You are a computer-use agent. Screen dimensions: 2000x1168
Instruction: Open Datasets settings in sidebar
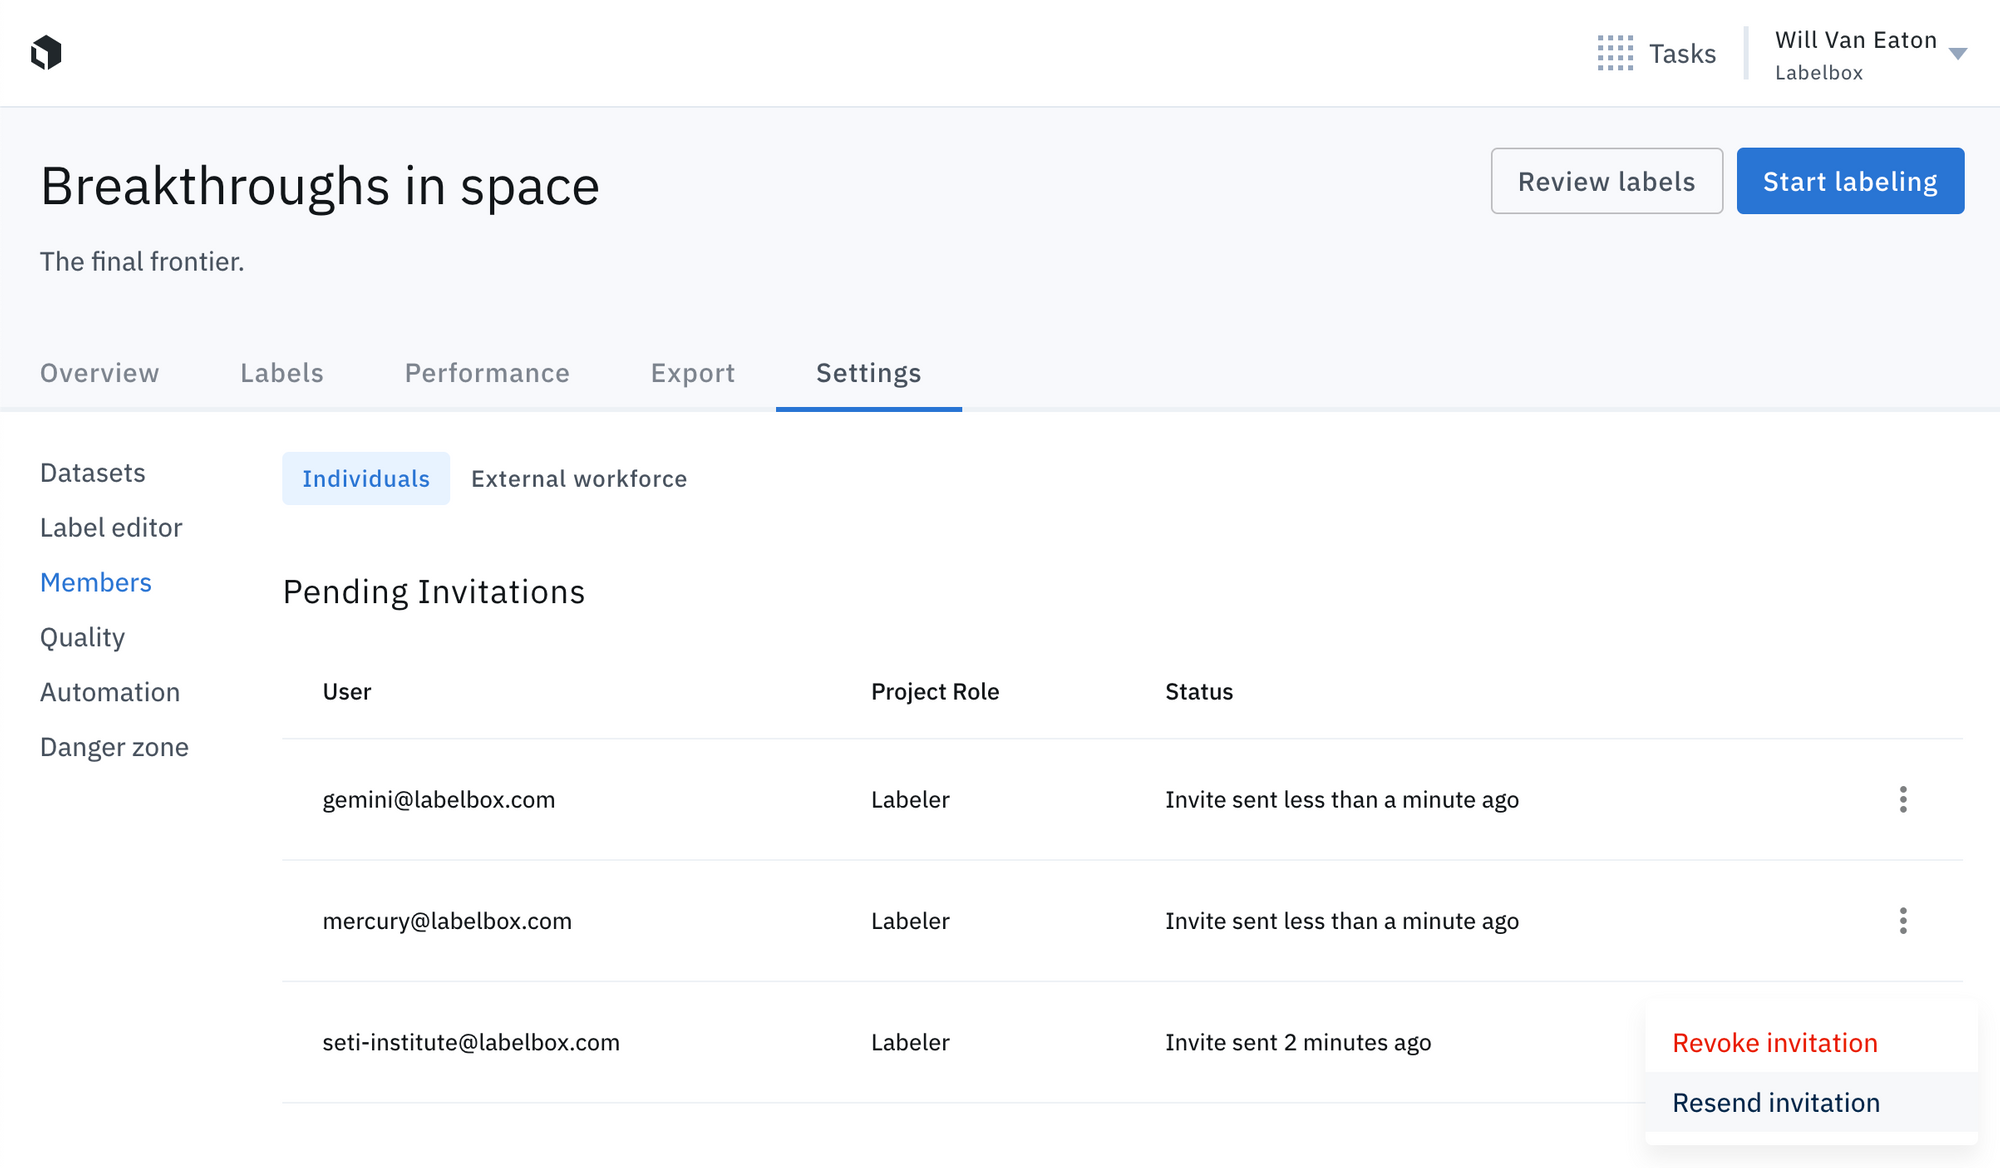point(93,472)
